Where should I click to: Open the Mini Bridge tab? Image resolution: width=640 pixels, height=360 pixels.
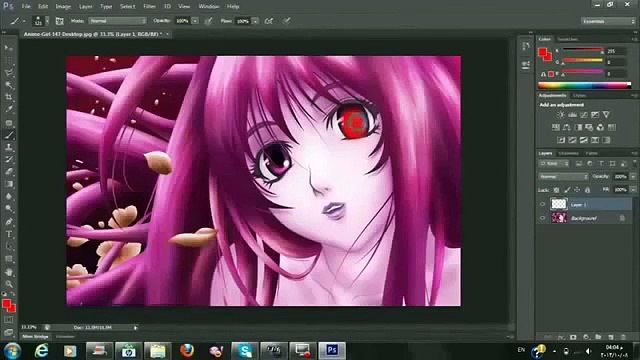(35, 337)
